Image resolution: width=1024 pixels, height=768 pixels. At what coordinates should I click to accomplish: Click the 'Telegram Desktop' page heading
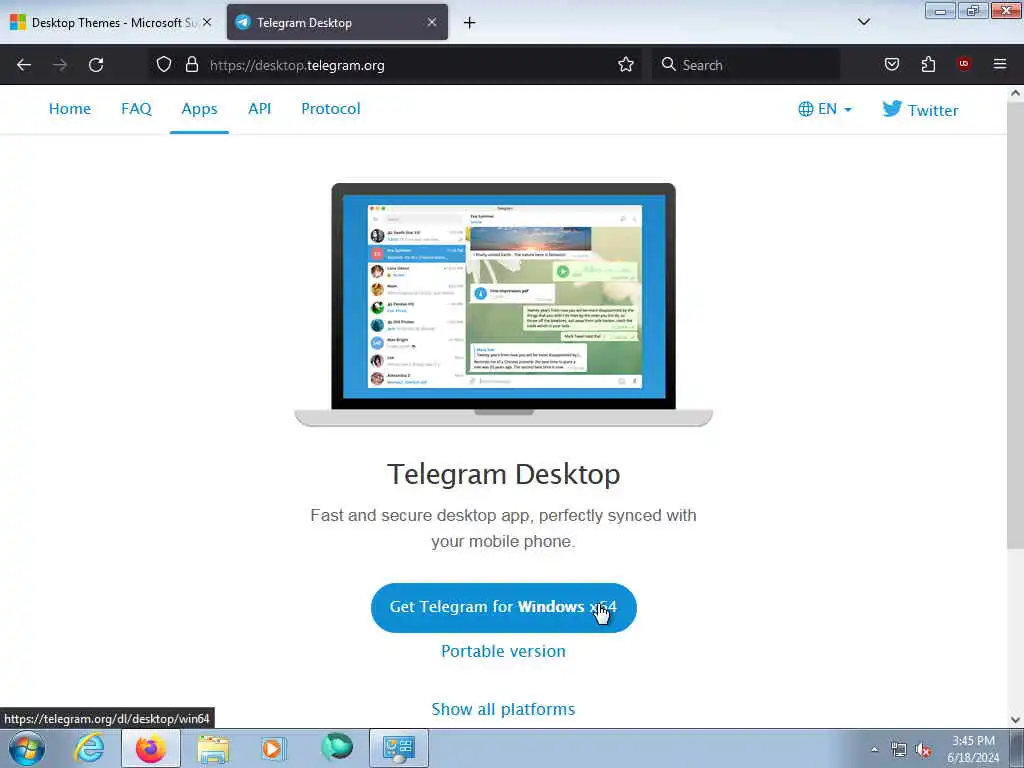click(504, 474)
